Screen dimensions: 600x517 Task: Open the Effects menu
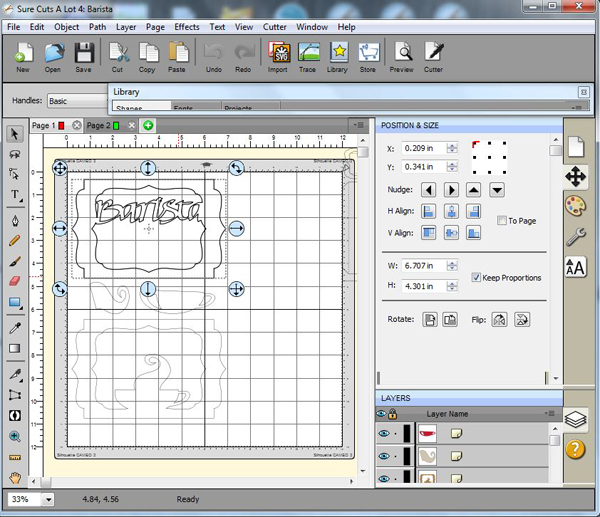tap(186, 27)
